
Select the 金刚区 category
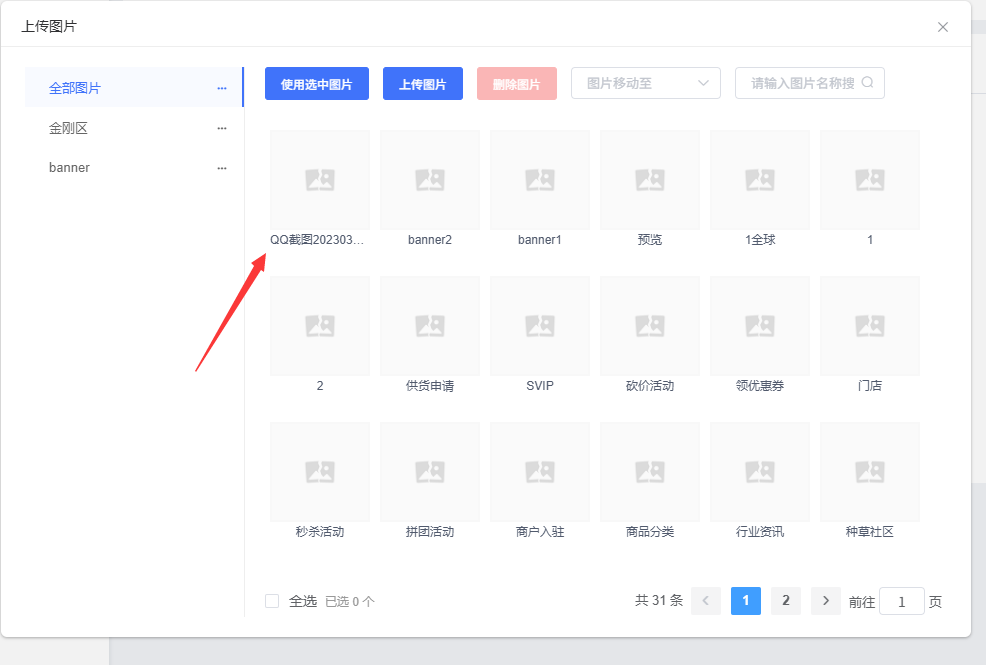point(68,128)
